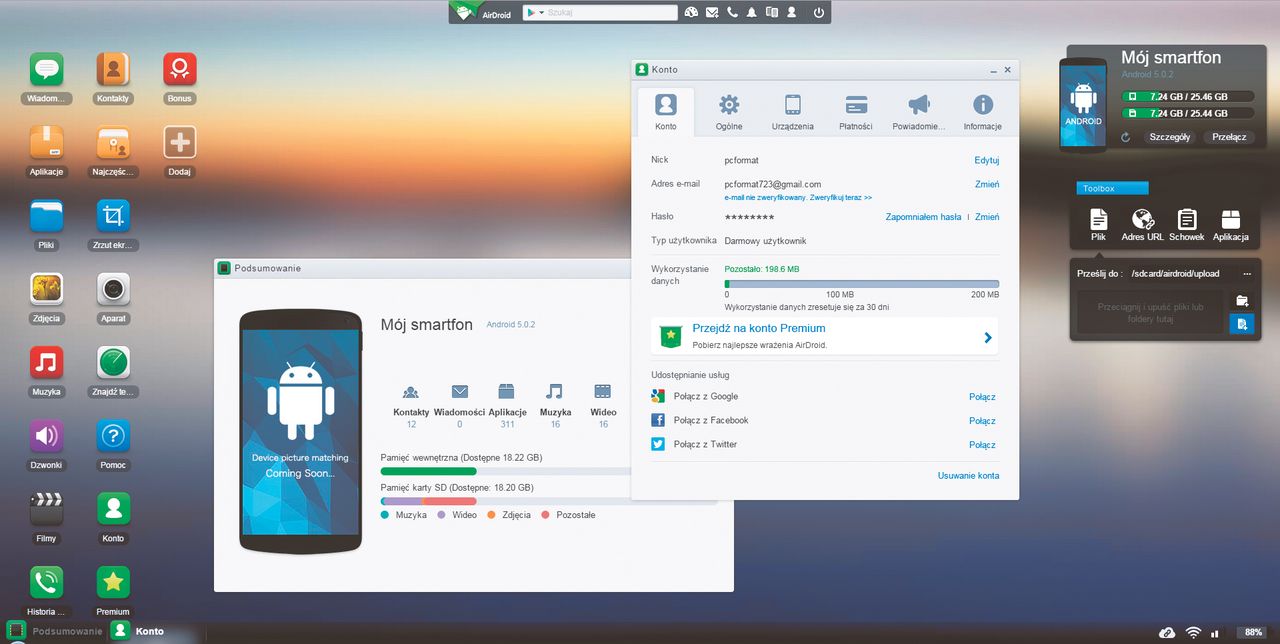
Task: Open the Zdjęcia photos icon
Action: [x=46, y=289]
